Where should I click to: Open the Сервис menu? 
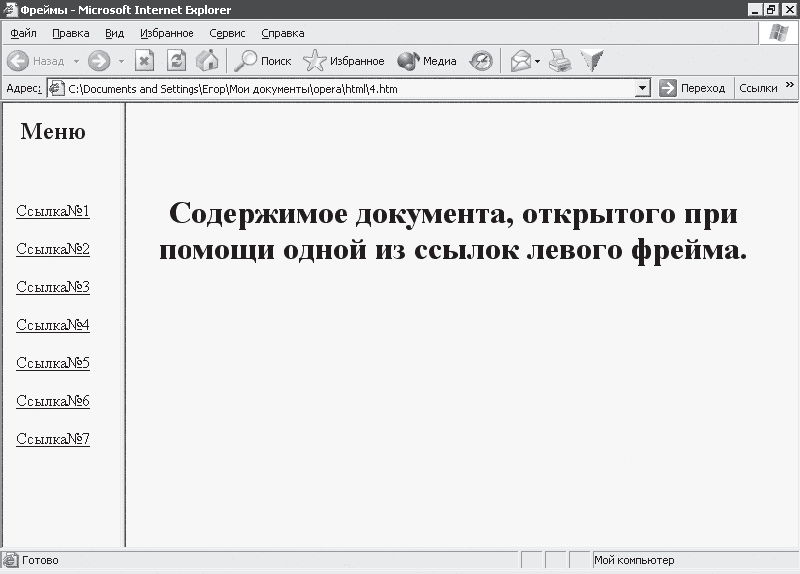227,33
